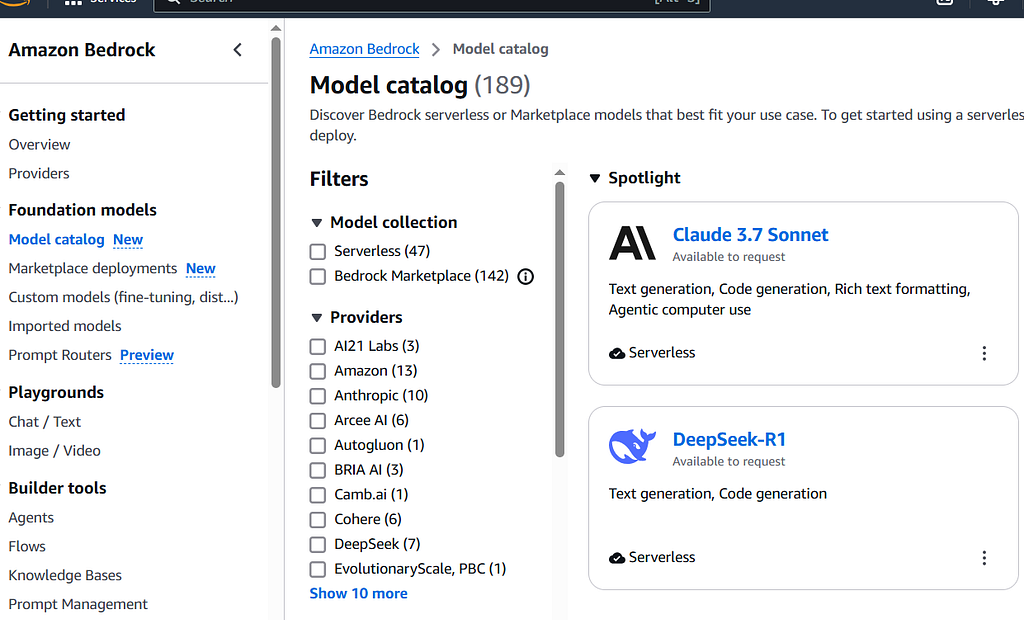Click Serverless cloud icon on Claude card
Screen dimensions: 1024x620
[x=616, y=353]
